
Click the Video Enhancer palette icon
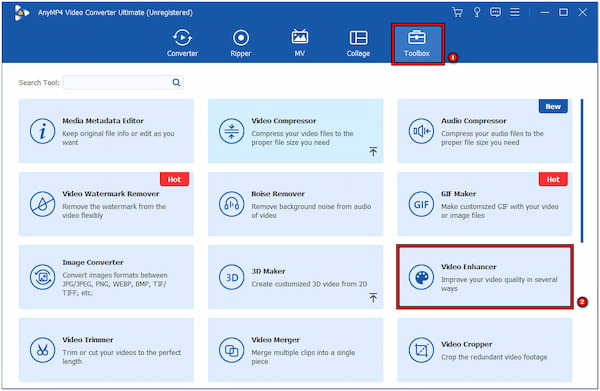(421, 277)
